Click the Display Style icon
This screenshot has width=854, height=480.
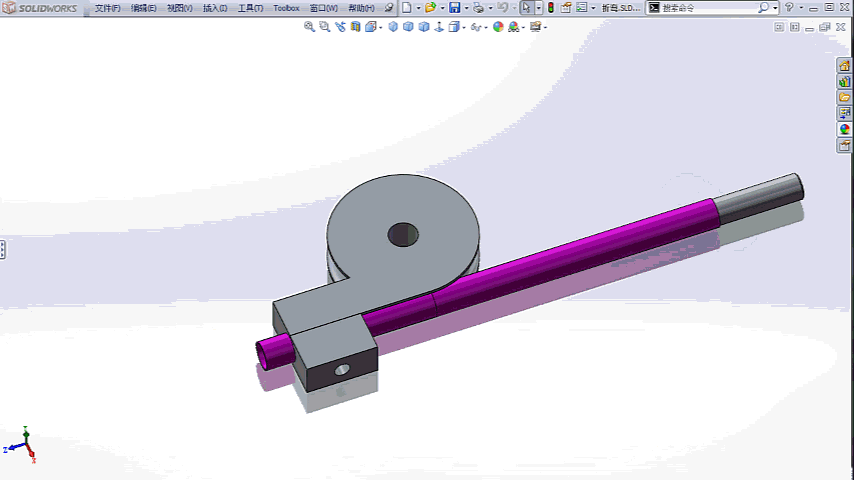[454, 27]
